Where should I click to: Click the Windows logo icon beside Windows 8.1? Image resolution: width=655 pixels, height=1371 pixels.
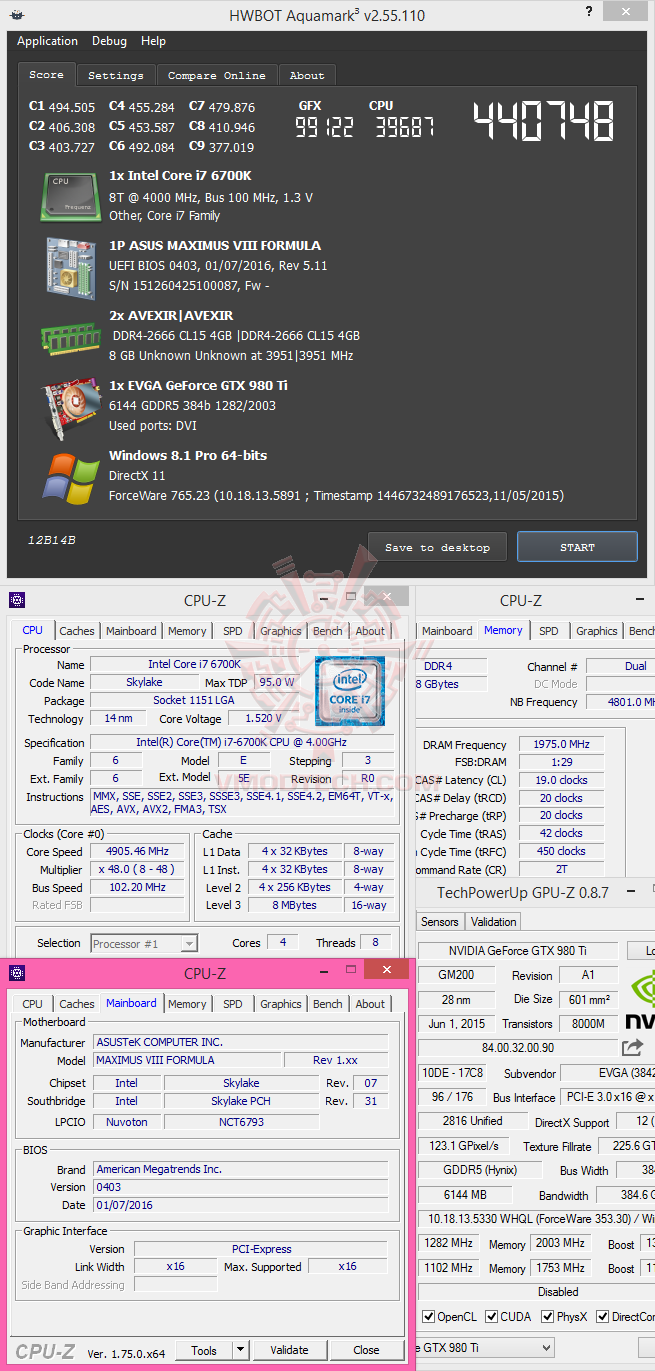70,477
